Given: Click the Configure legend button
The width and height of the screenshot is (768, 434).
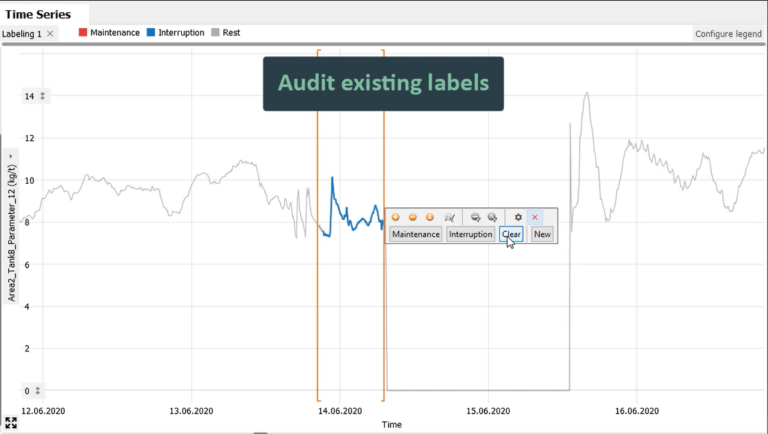Looking at the screenshot, I should tap(728, 34).
